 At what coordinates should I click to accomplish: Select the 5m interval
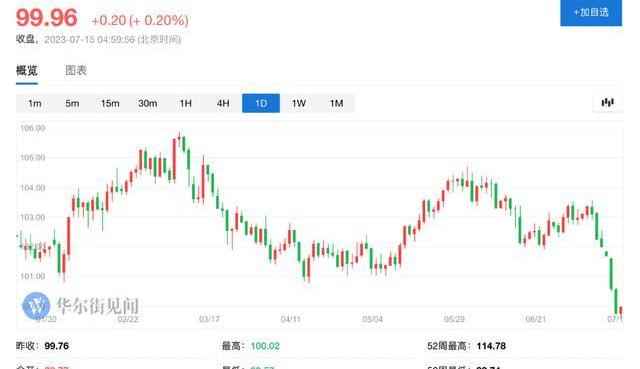pos(72,103)
